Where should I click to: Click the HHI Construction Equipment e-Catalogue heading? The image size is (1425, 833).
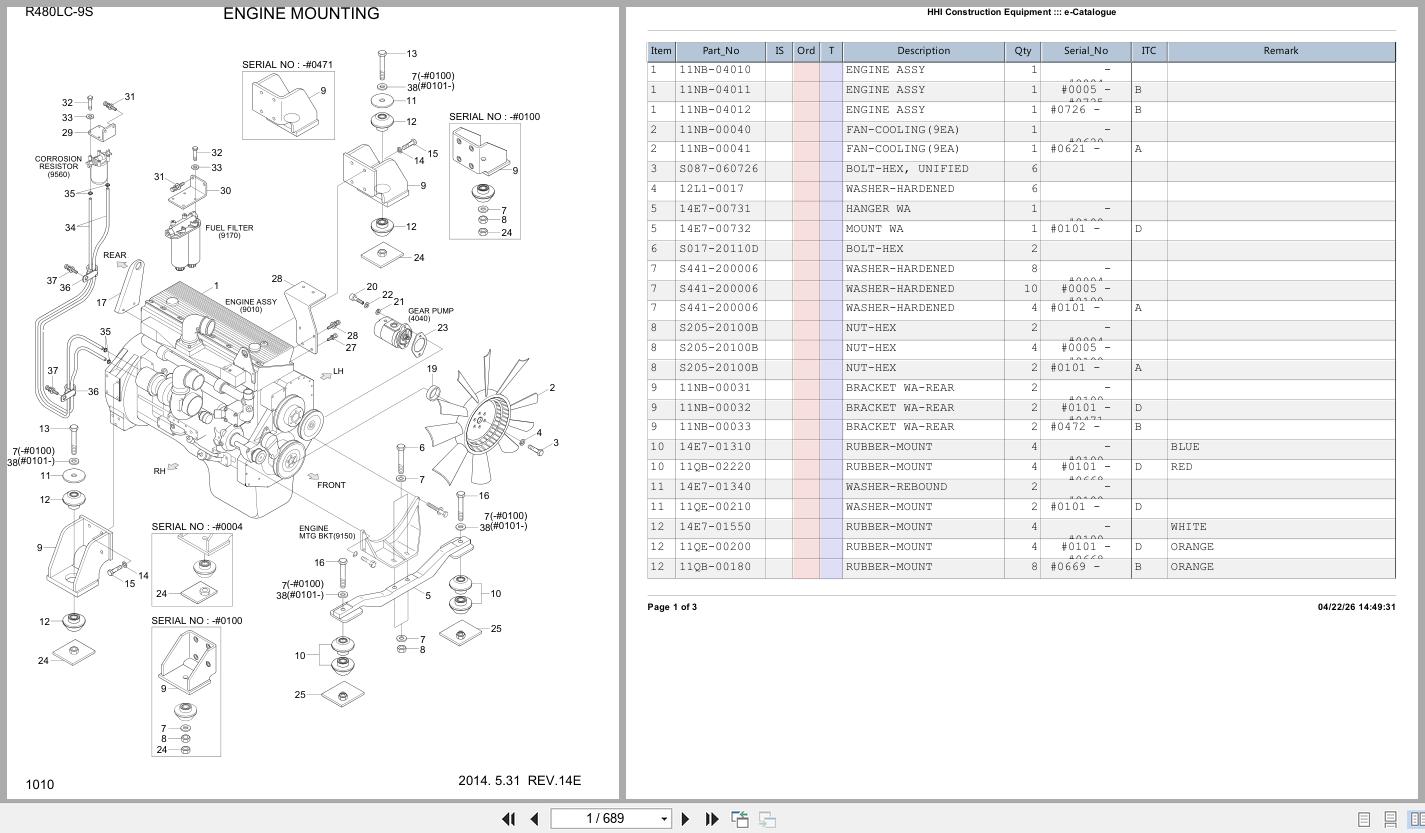pos(1021,12)
